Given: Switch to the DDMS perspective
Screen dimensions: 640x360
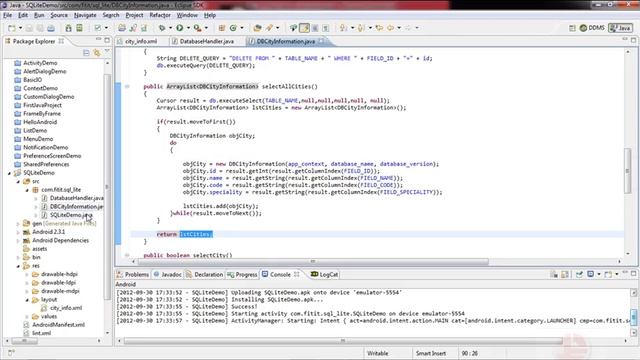Looking at the screenshot, I should (592, 28).
